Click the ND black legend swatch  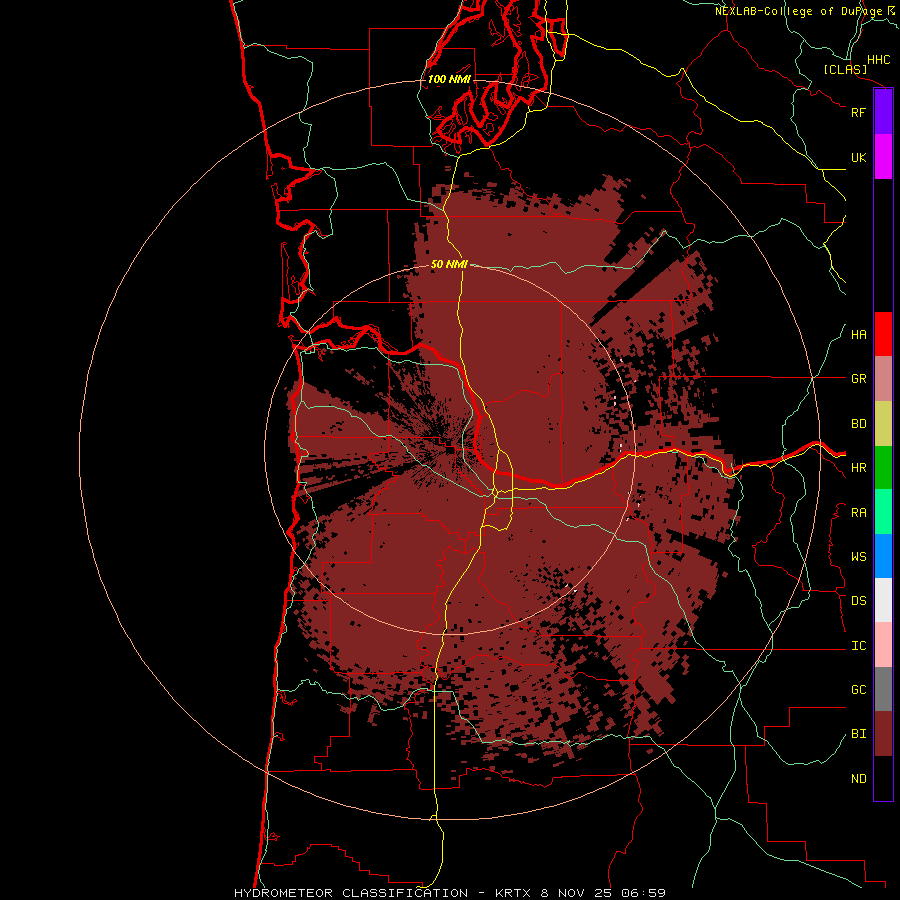883,778
